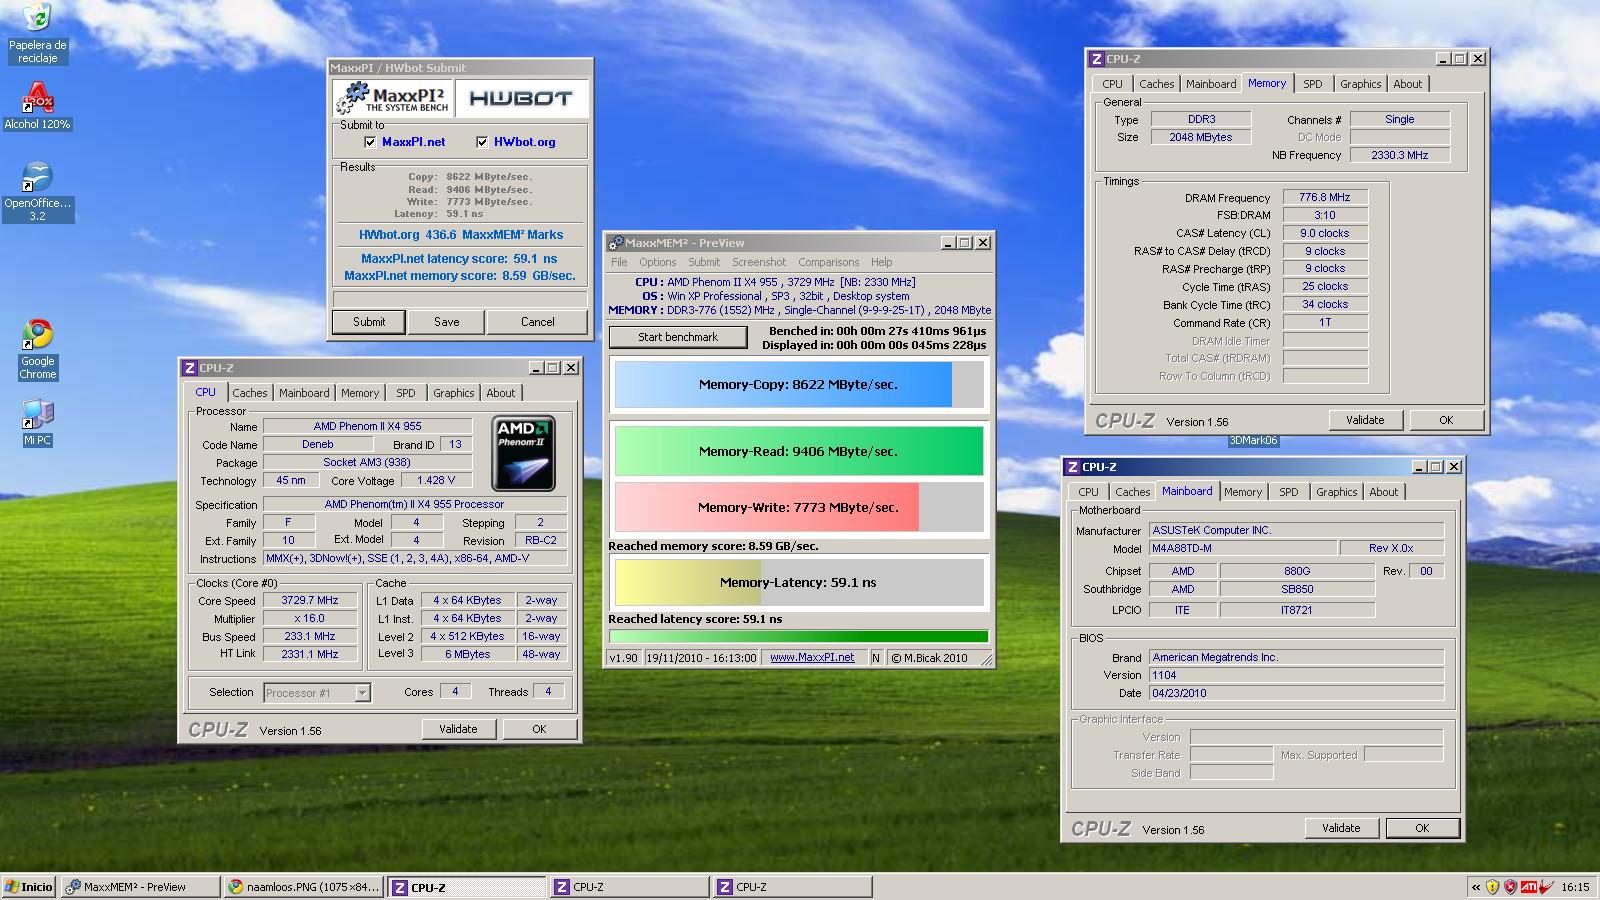Click the Submit button in HWbot Submit dialog
The height and width of the screenshot is (900, 1600).
pyautogui.click(x=369, y=322)
